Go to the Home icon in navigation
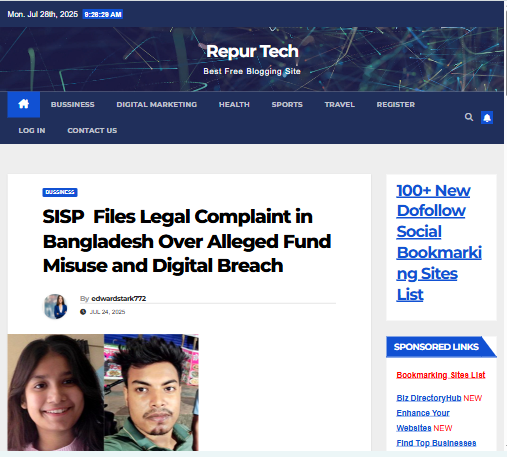This screenshot has width=507, height=457. [24, 105]
